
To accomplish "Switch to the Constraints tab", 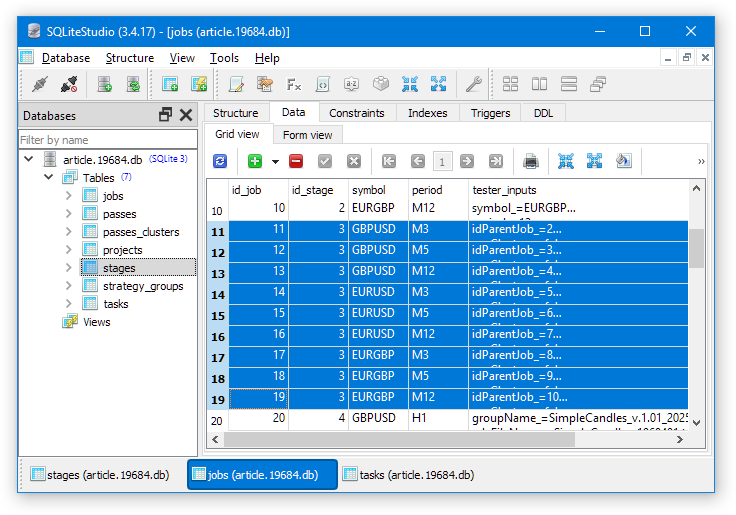I will pos(357,113).
